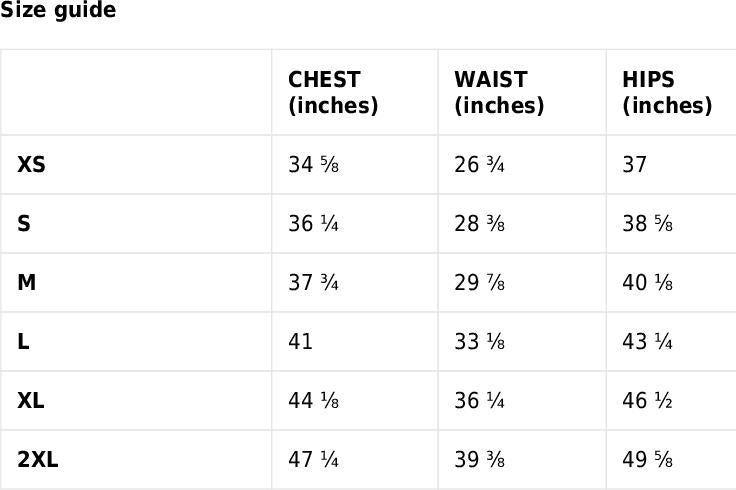The width and height of the screenshot is (736, 490).
Task: Click the L hips value 43 ¼
Action: 647,342
